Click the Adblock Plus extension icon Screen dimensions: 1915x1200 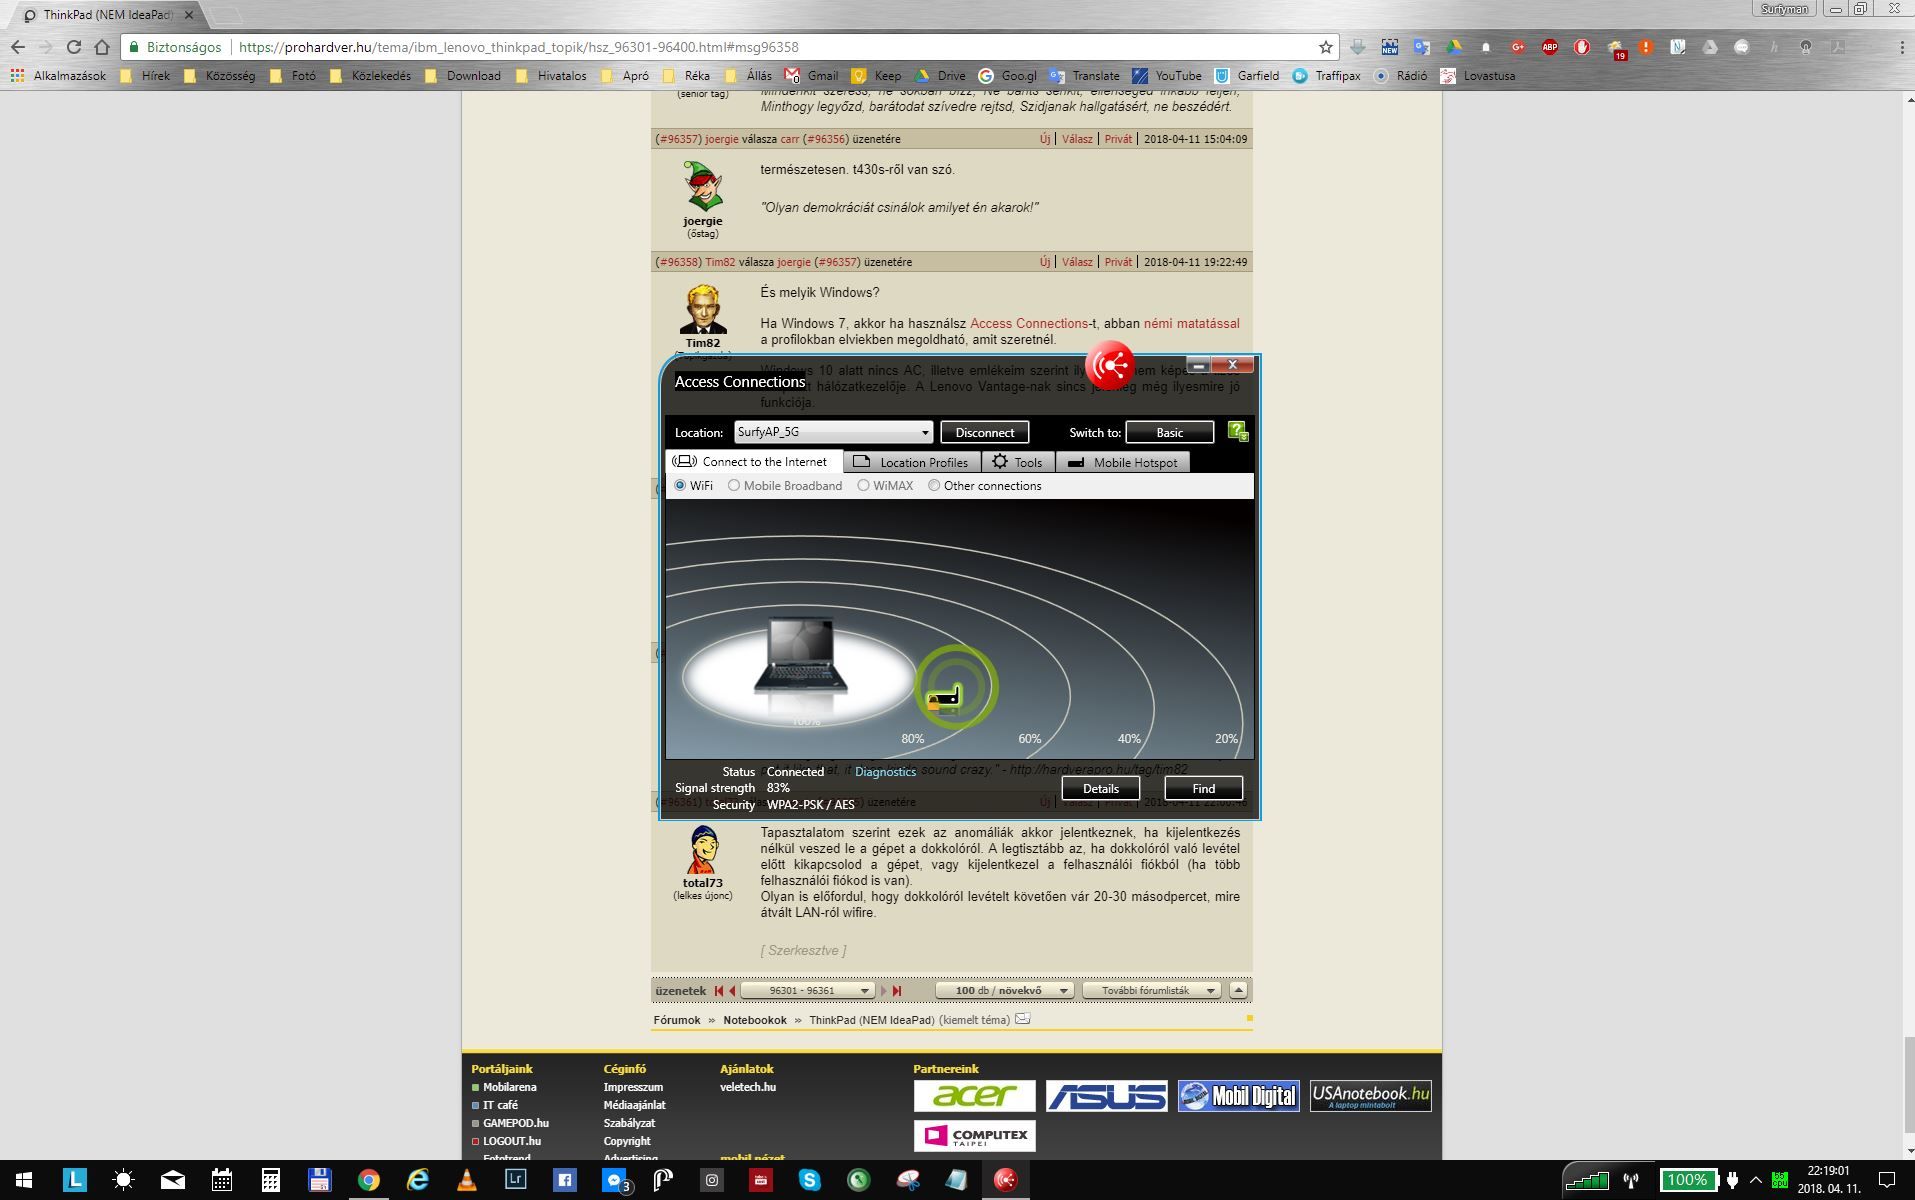(1549, 47)
